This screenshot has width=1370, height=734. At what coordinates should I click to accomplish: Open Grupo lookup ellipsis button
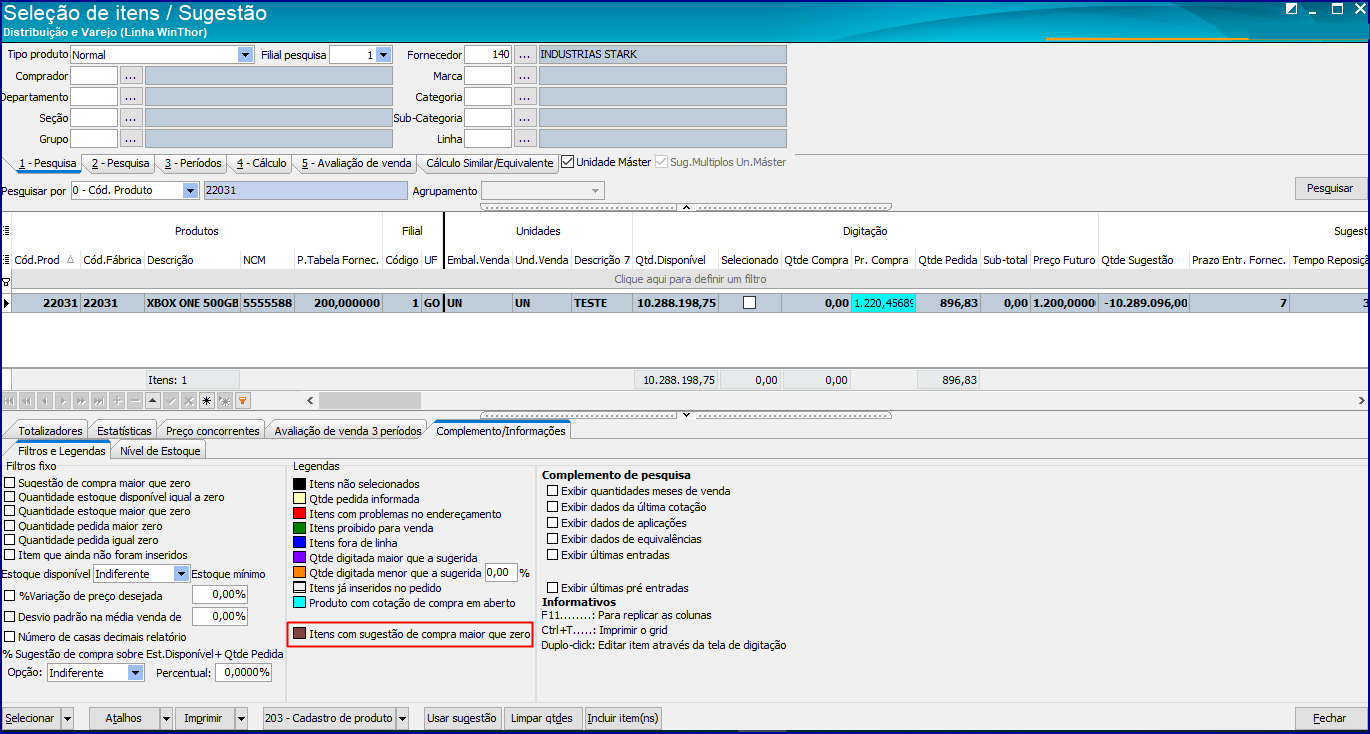[131, 138]
